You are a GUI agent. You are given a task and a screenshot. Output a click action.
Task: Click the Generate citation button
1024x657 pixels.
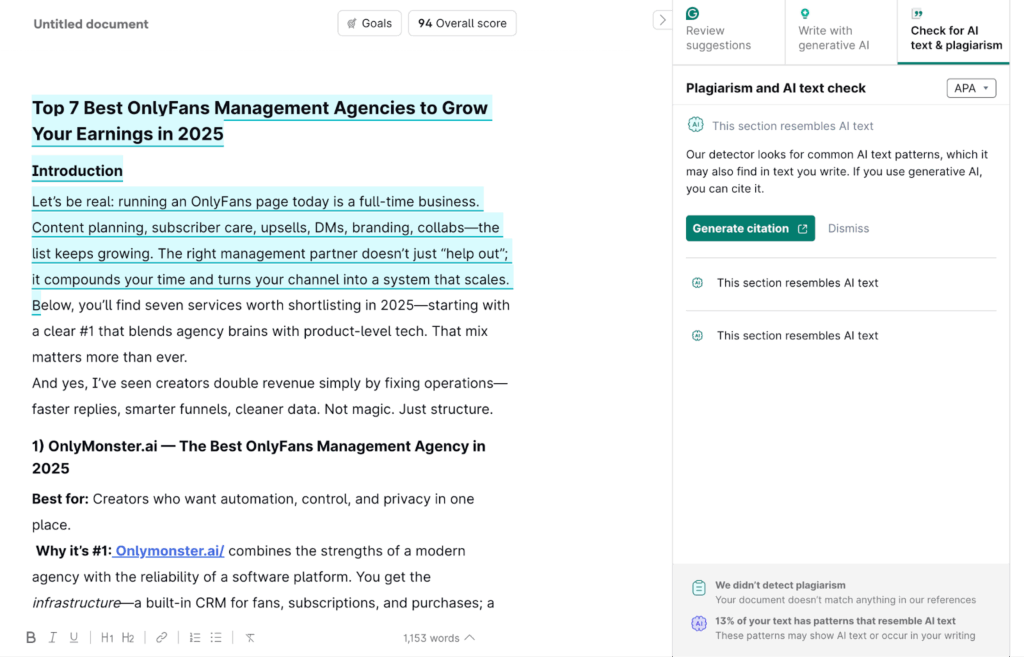pyautogui.click(x=750, y=228)
